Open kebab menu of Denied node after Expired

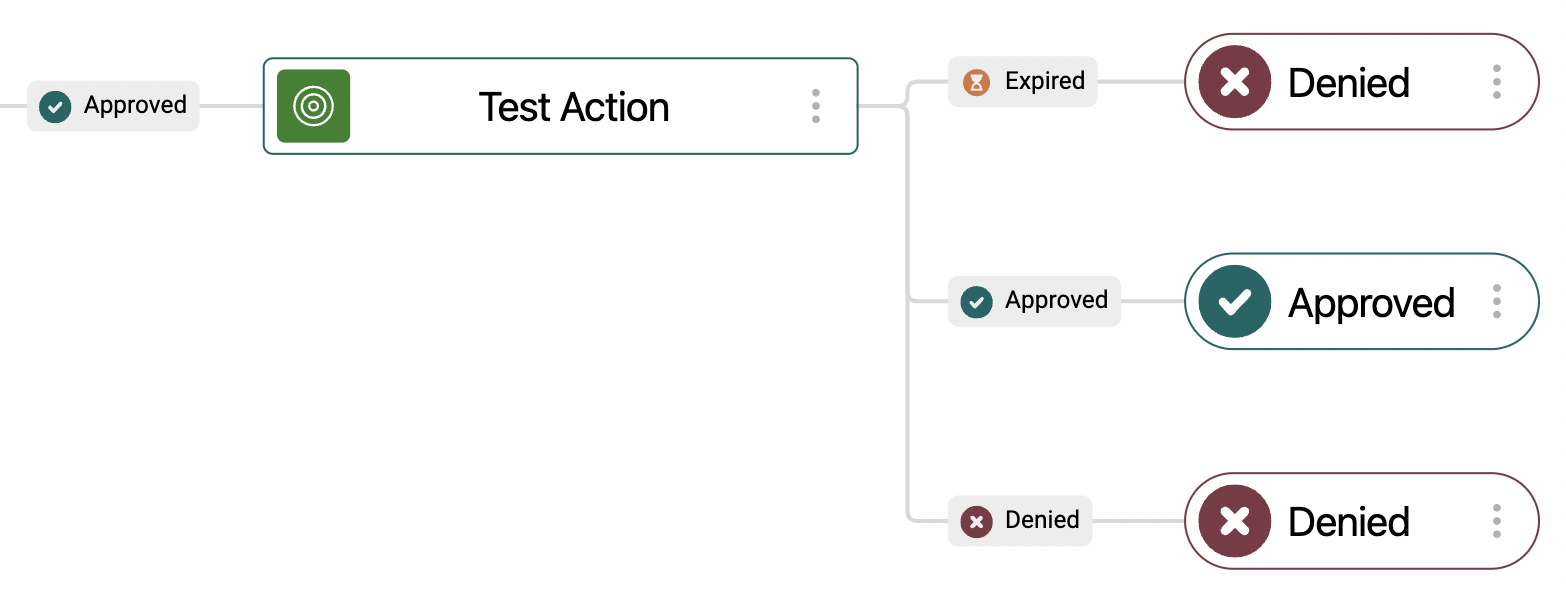(1496, 82)
